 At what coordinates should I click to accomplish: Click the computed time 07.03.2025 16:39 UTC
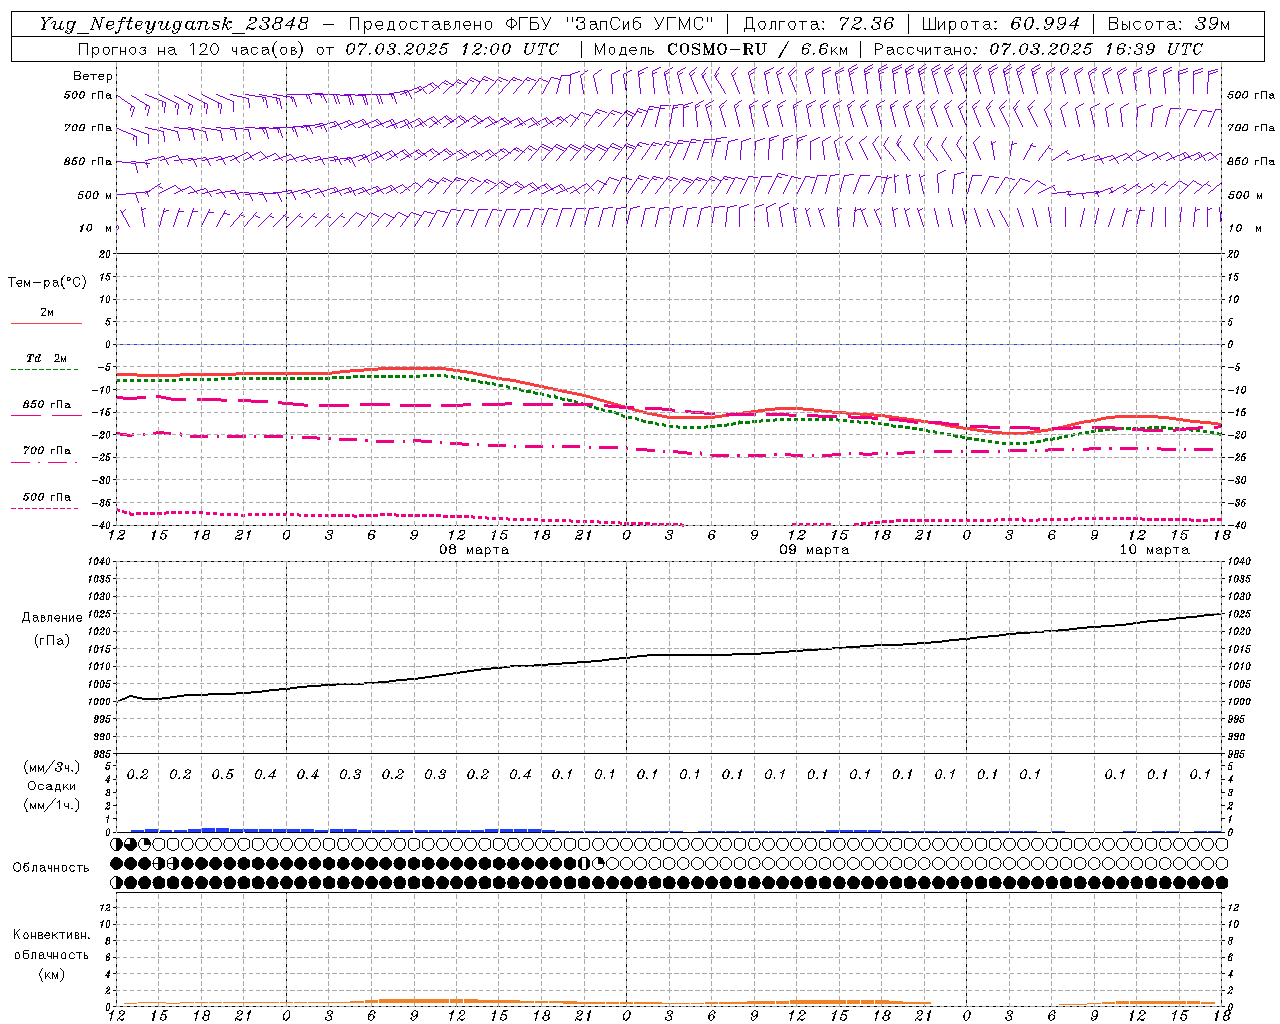pos(1096,49)
